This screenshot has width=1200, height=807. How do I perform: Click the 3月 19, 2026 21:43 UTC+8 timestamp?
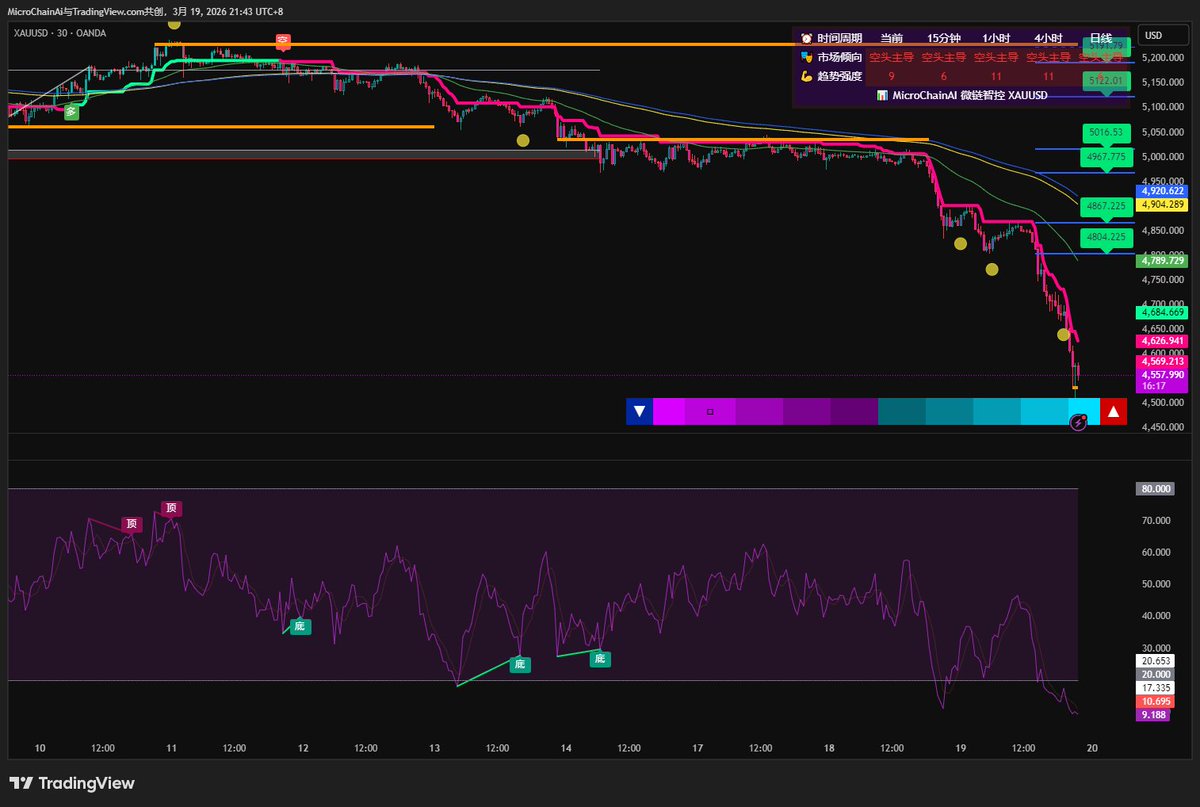[x=227, y=11]
